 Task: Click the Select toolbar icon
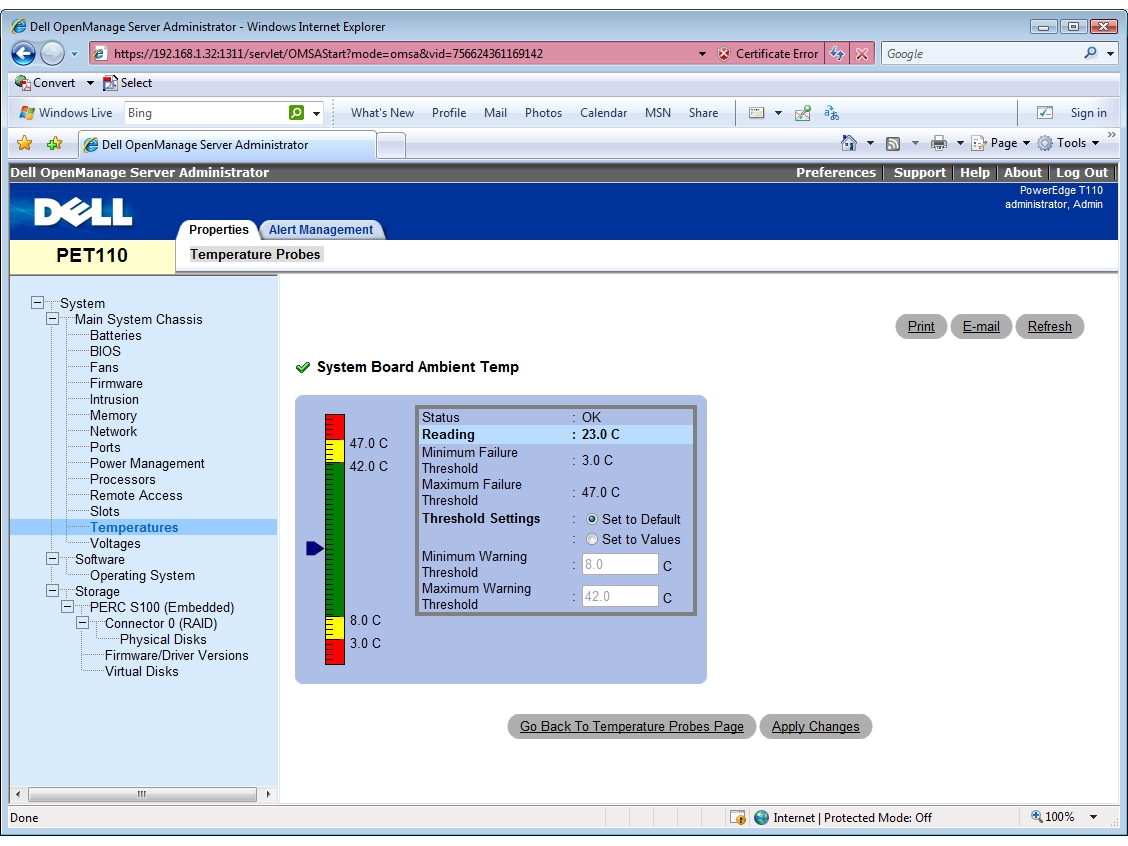pyautogui.click(x=110, y=83)
